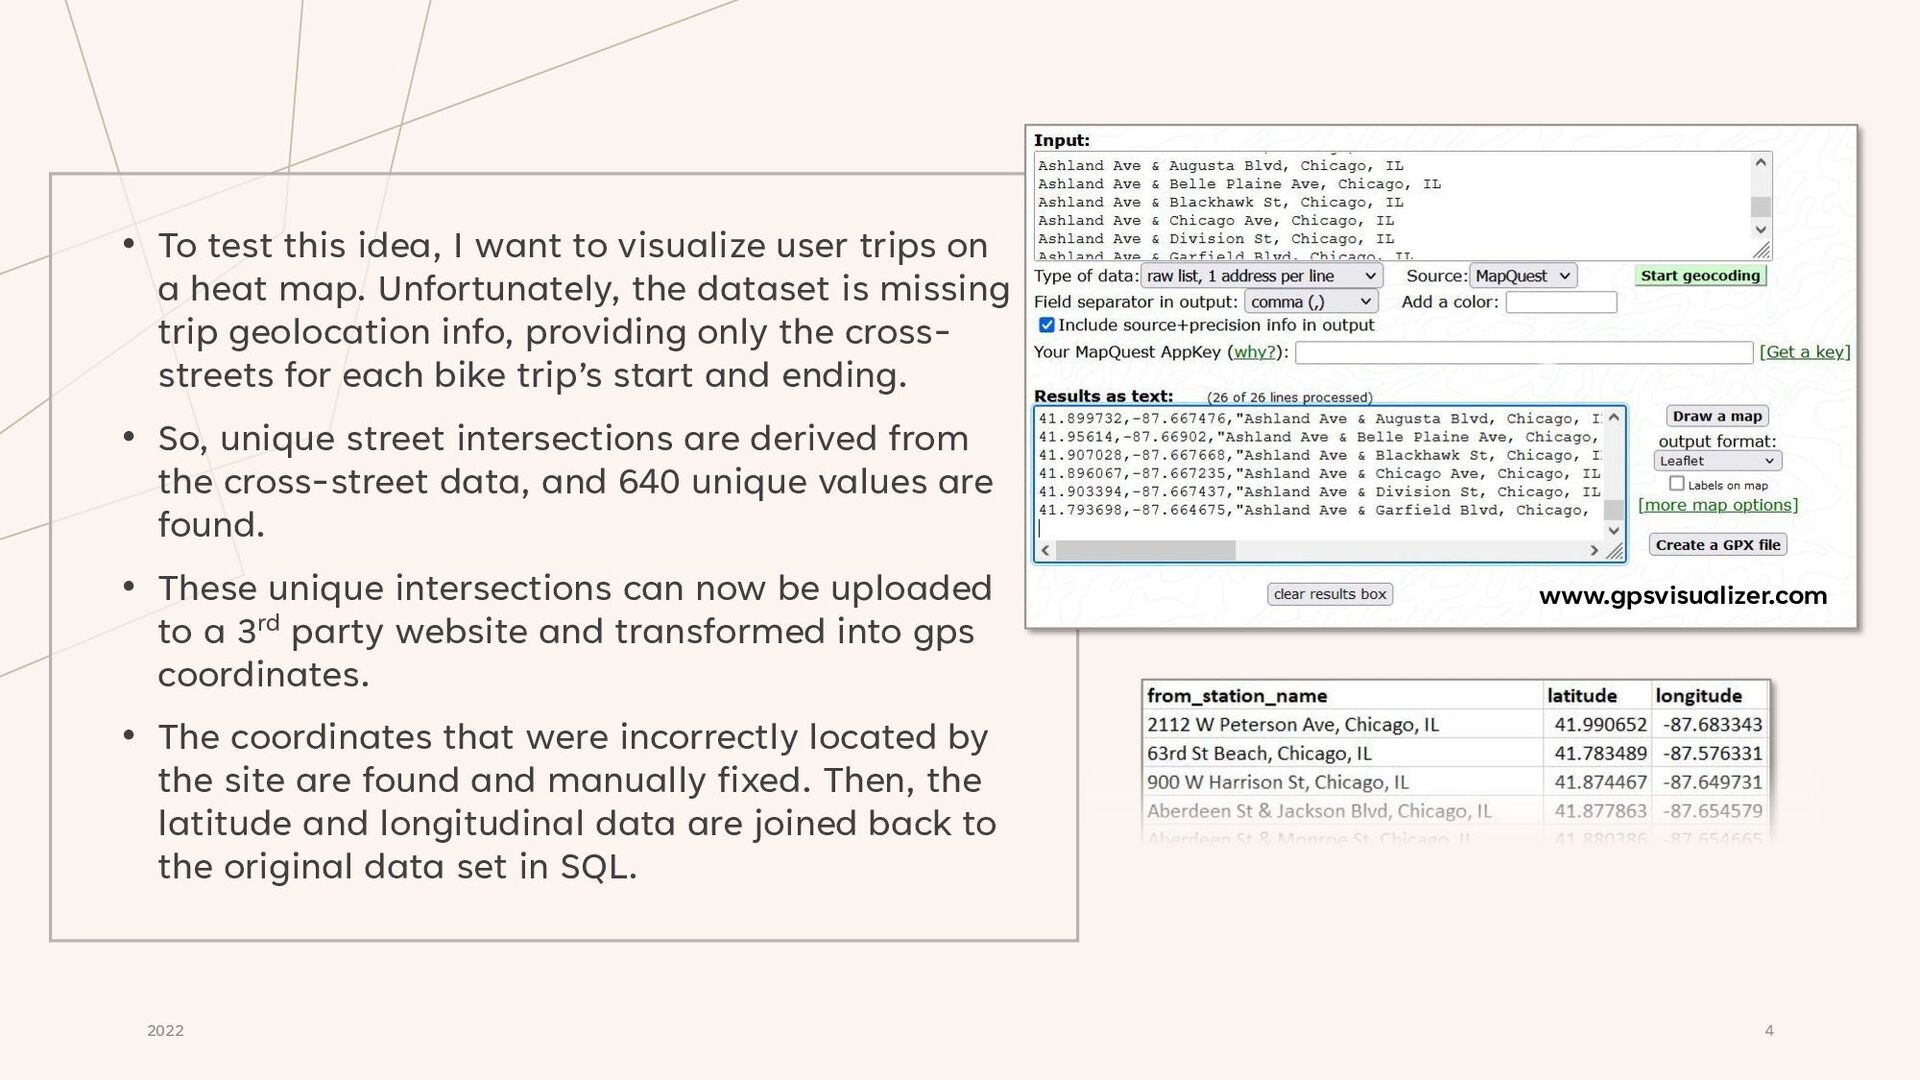Select result line starting 41.95614

[x=1319, y=437]
